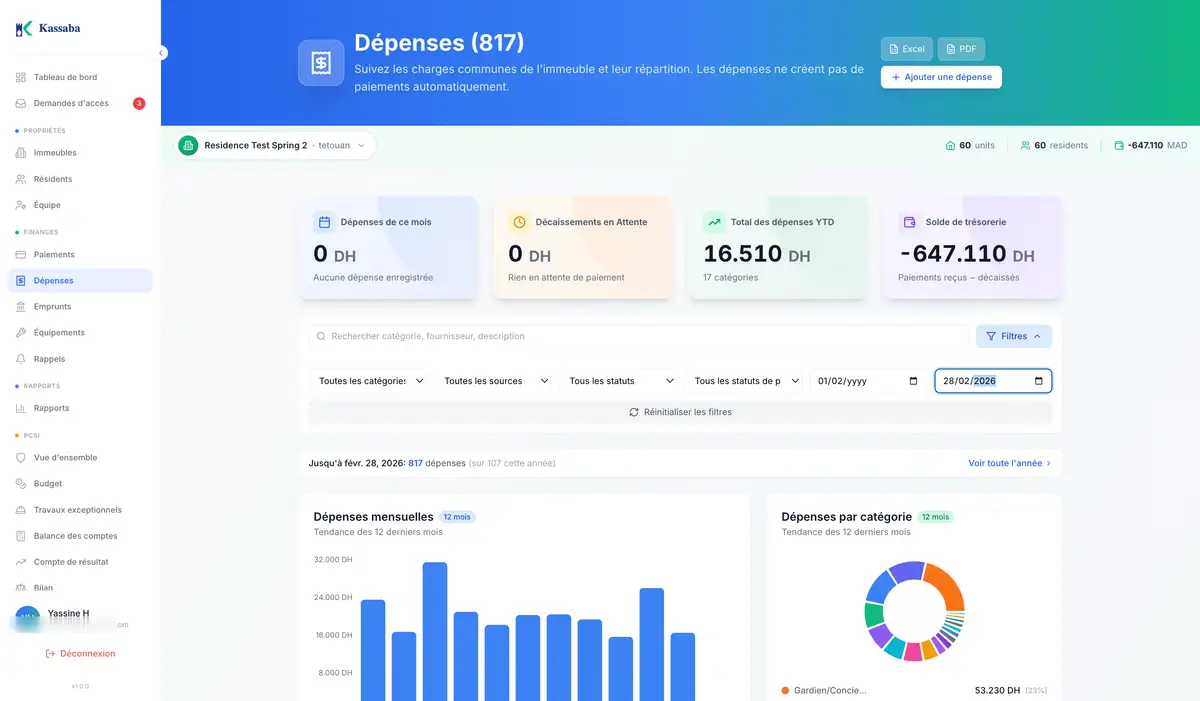The image size is (1200, 701).
Task: Click the 53.230 DH value in legend
Action: (x=997, y=690)
